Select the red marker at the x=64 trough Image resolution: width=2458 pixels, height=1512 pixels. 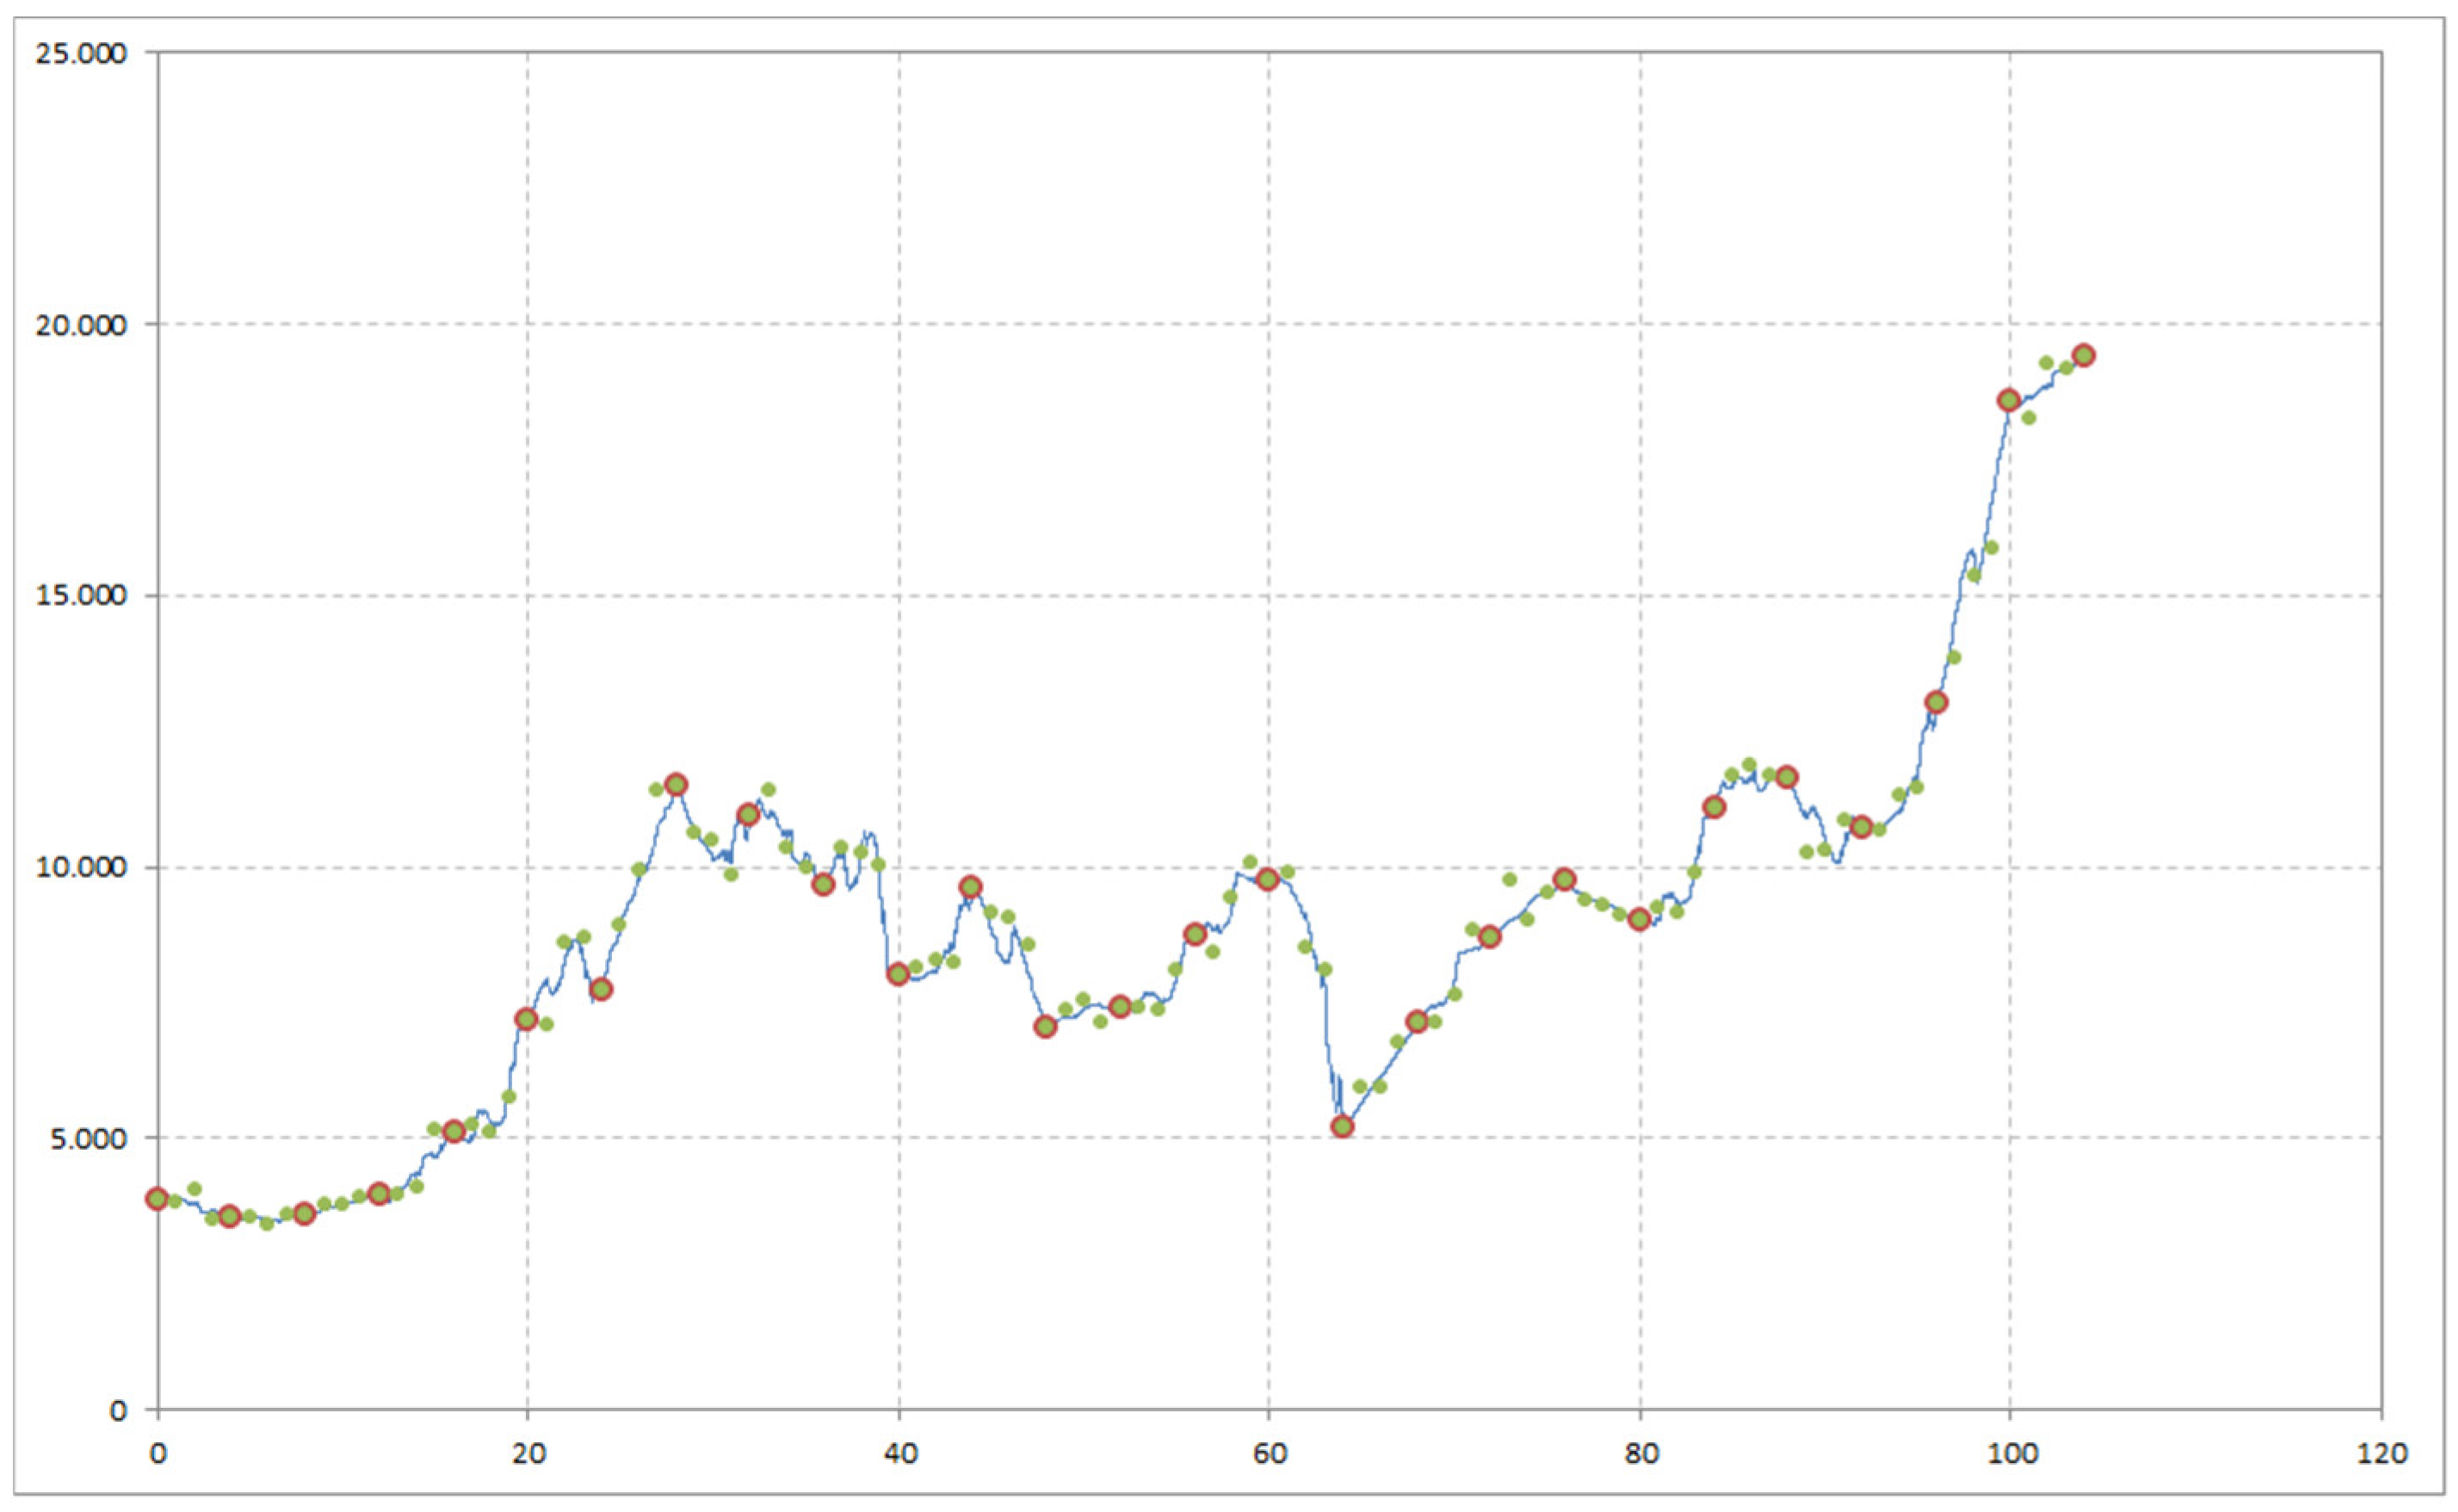pos(1343,1126)
